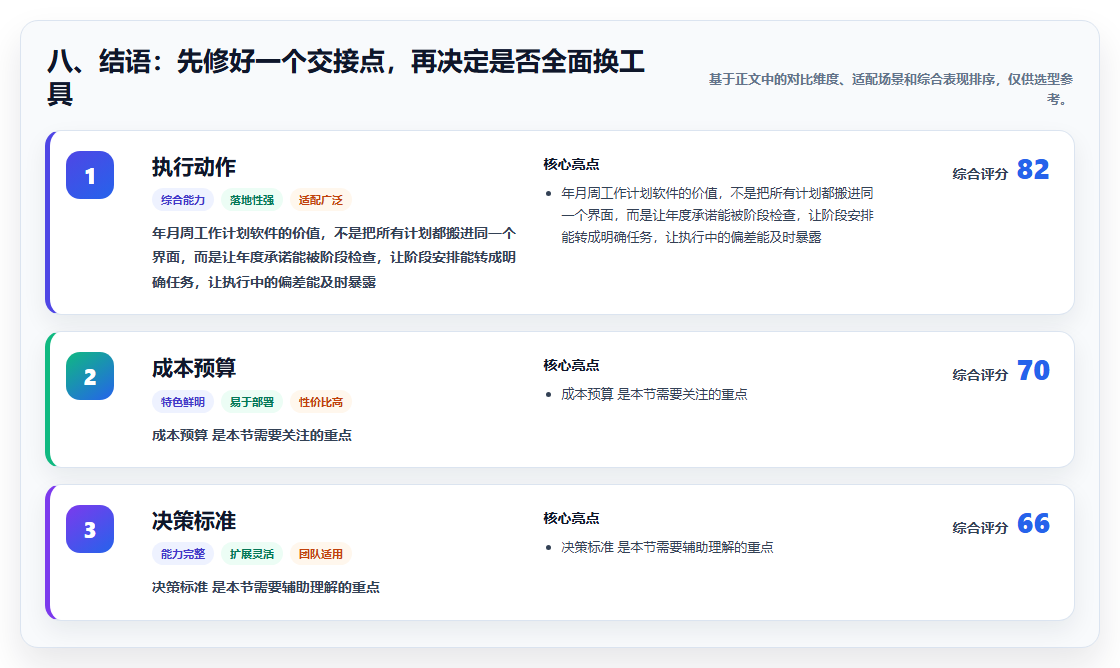Click the 特色鲜明 tag
This screenshot has width=1120, height=668.
click(183, 402)
